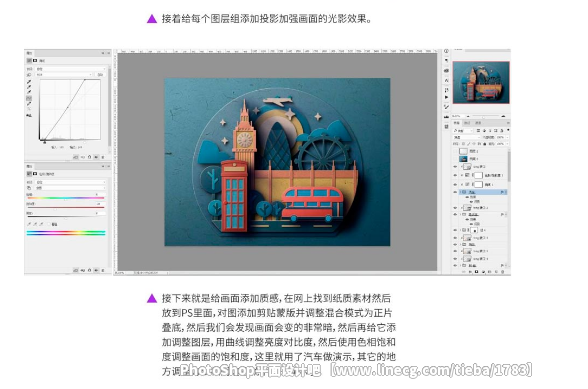Screen dimensions: 588x389
Task: Delete the Hue/Saturation adjustment via trash icon
Action: click(x=103, y=270)
